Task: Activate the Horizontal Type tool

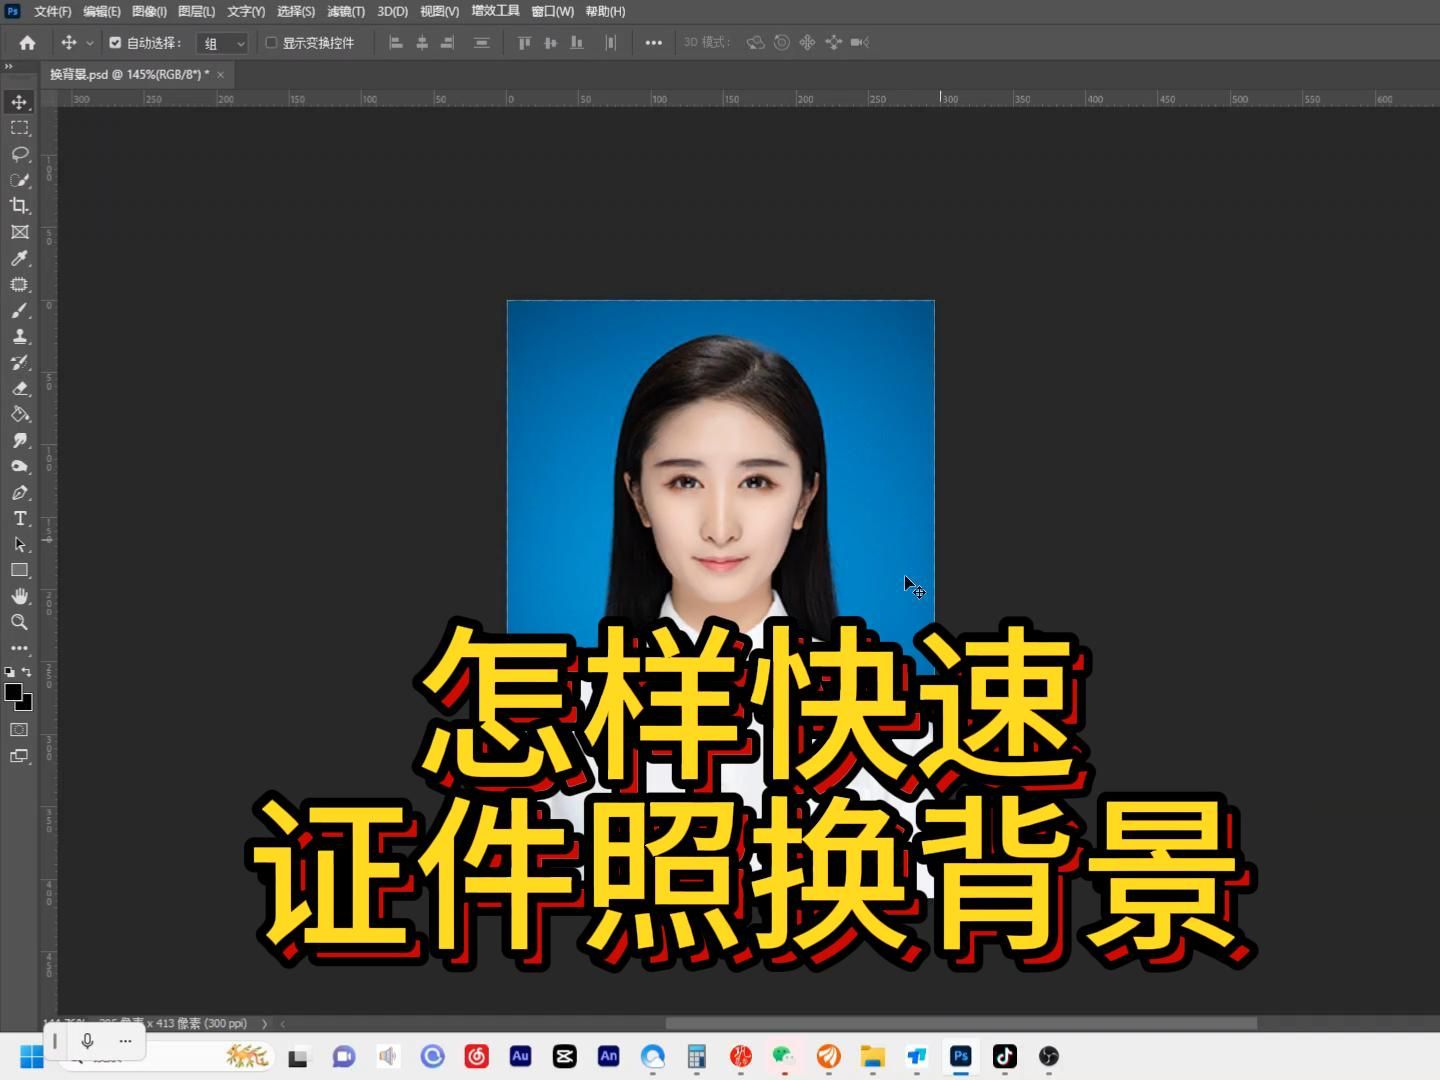Action: [x=20, y=518]
